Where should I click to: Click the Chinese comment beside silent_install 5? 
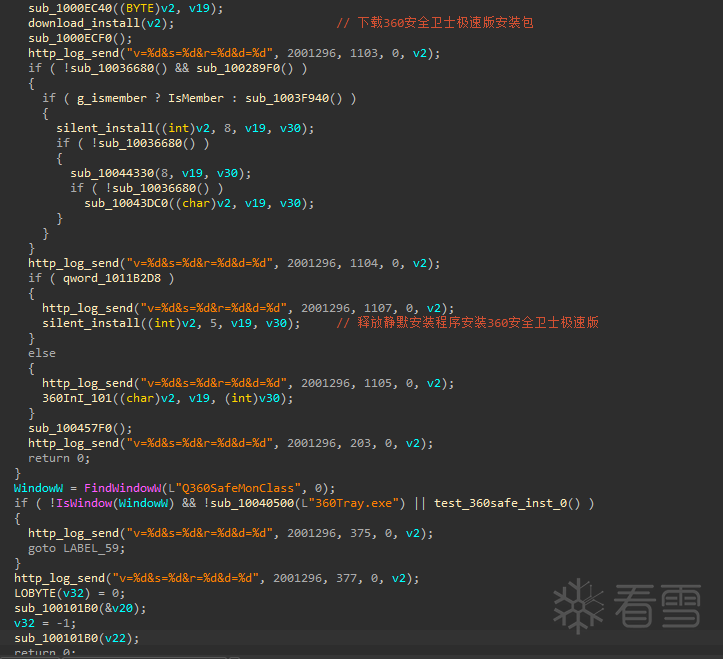[468, 322]
